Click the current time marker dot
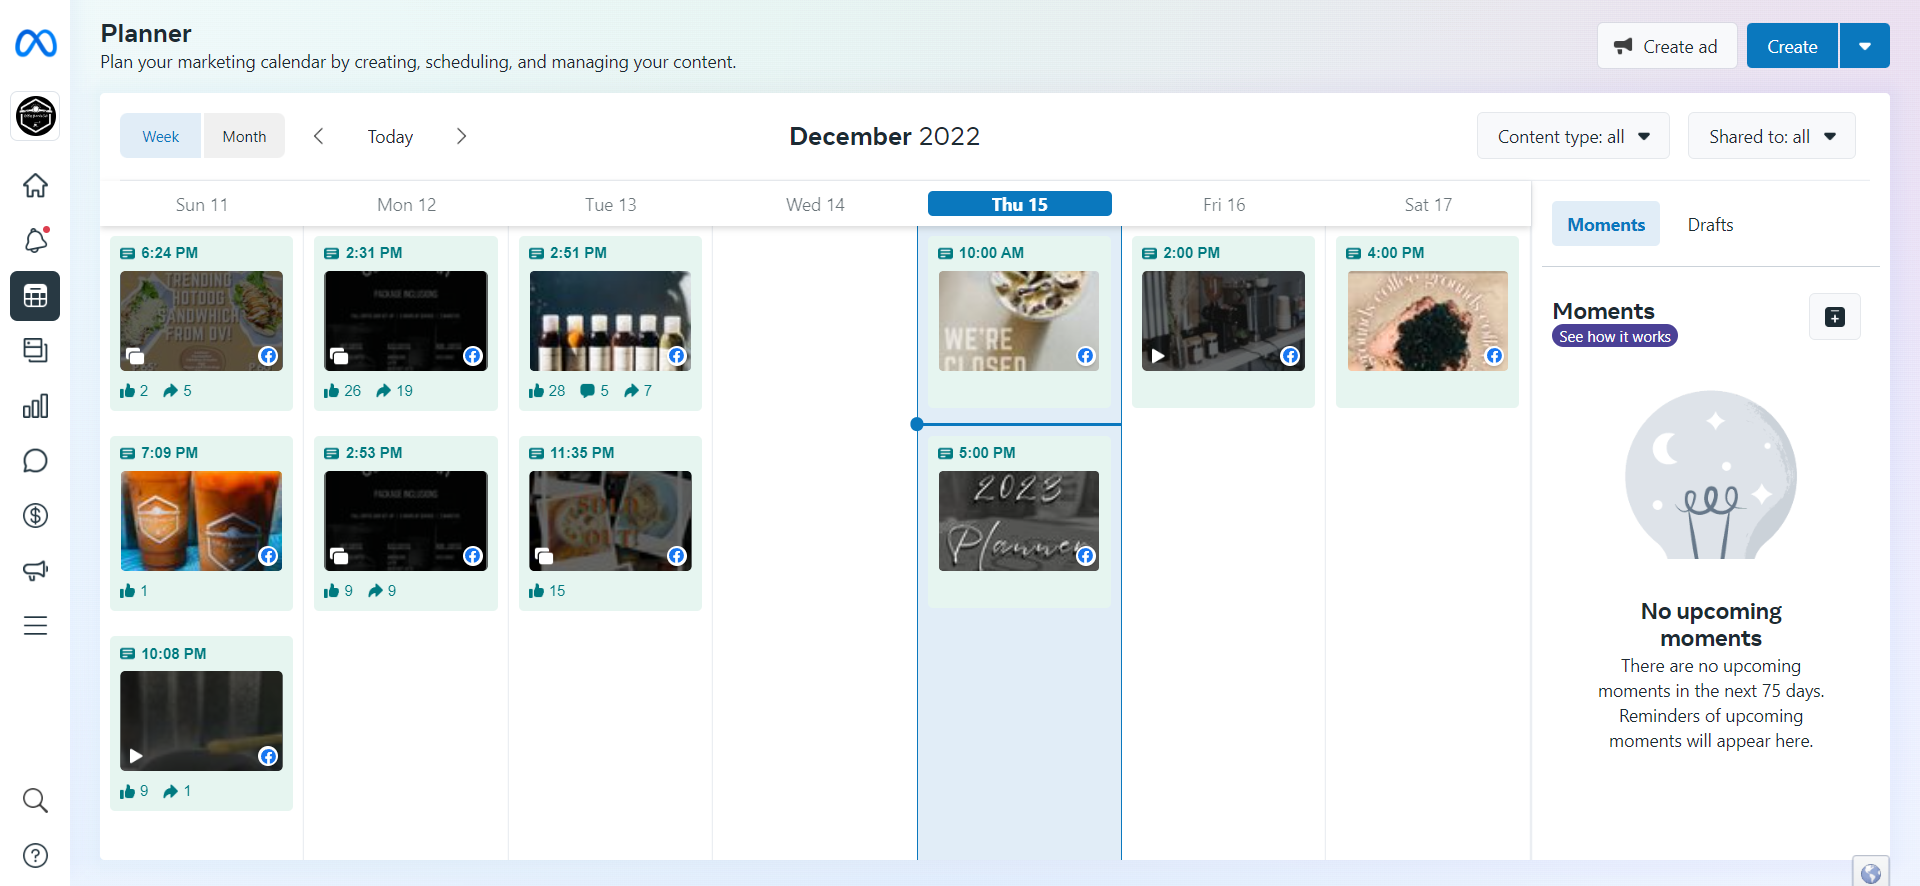 tap(917, 424)
